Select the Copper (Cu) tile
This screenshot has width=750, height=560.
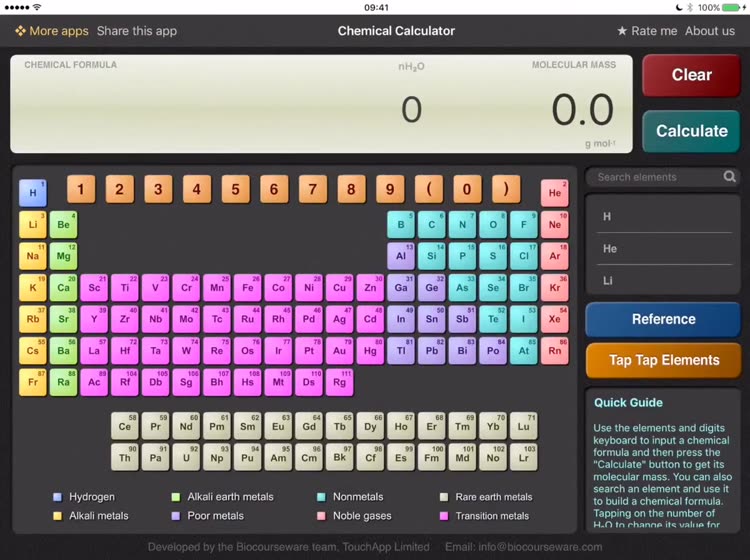(x=339, y=287)
